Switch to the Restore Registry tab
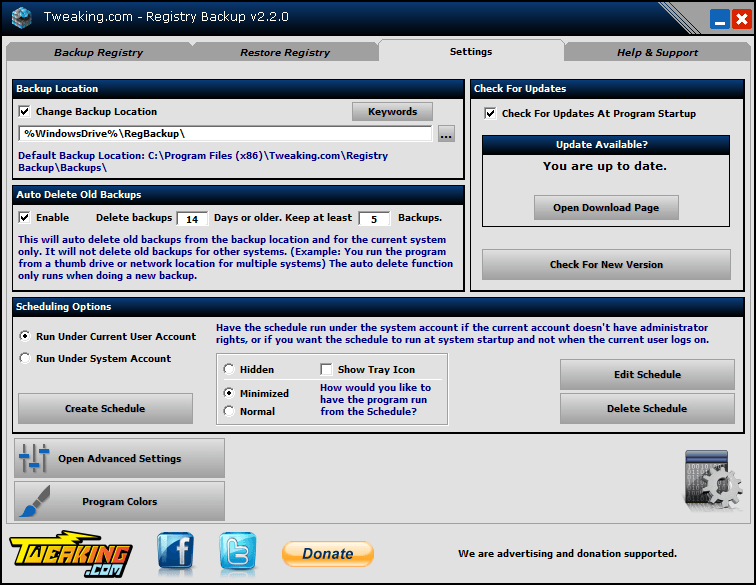This screenshot has width=756, height=585. [285, 52]
